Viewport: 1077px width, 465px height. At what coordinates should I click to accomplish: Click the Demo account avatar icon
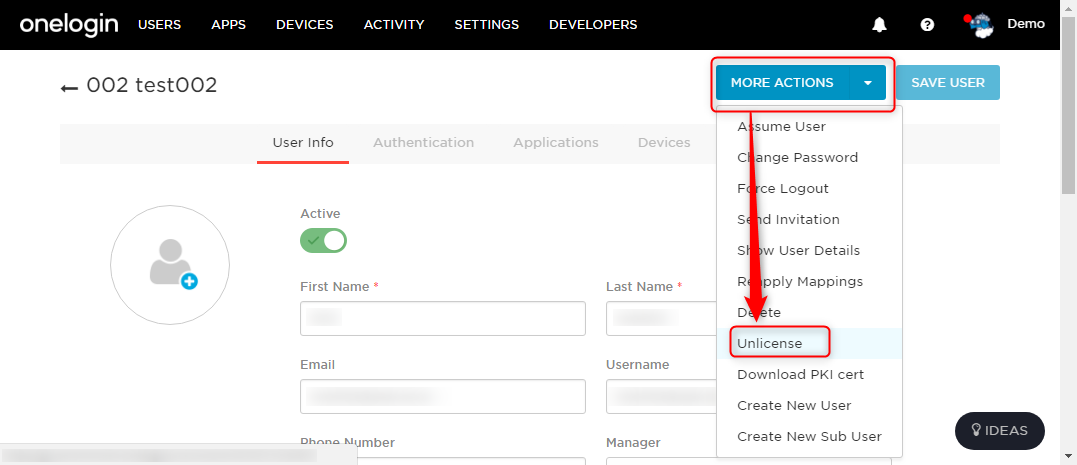pyautogui.click(x=979, y=25)
